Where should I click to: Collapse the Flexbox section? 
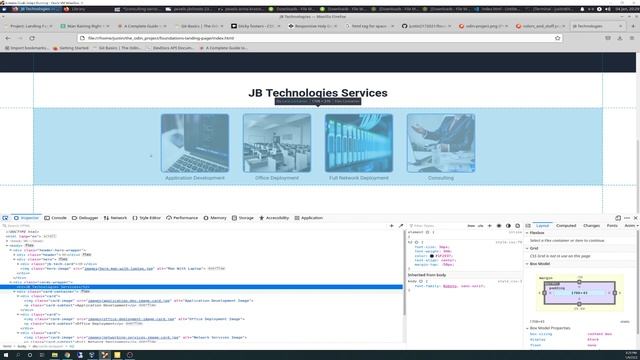pos(527,233)
